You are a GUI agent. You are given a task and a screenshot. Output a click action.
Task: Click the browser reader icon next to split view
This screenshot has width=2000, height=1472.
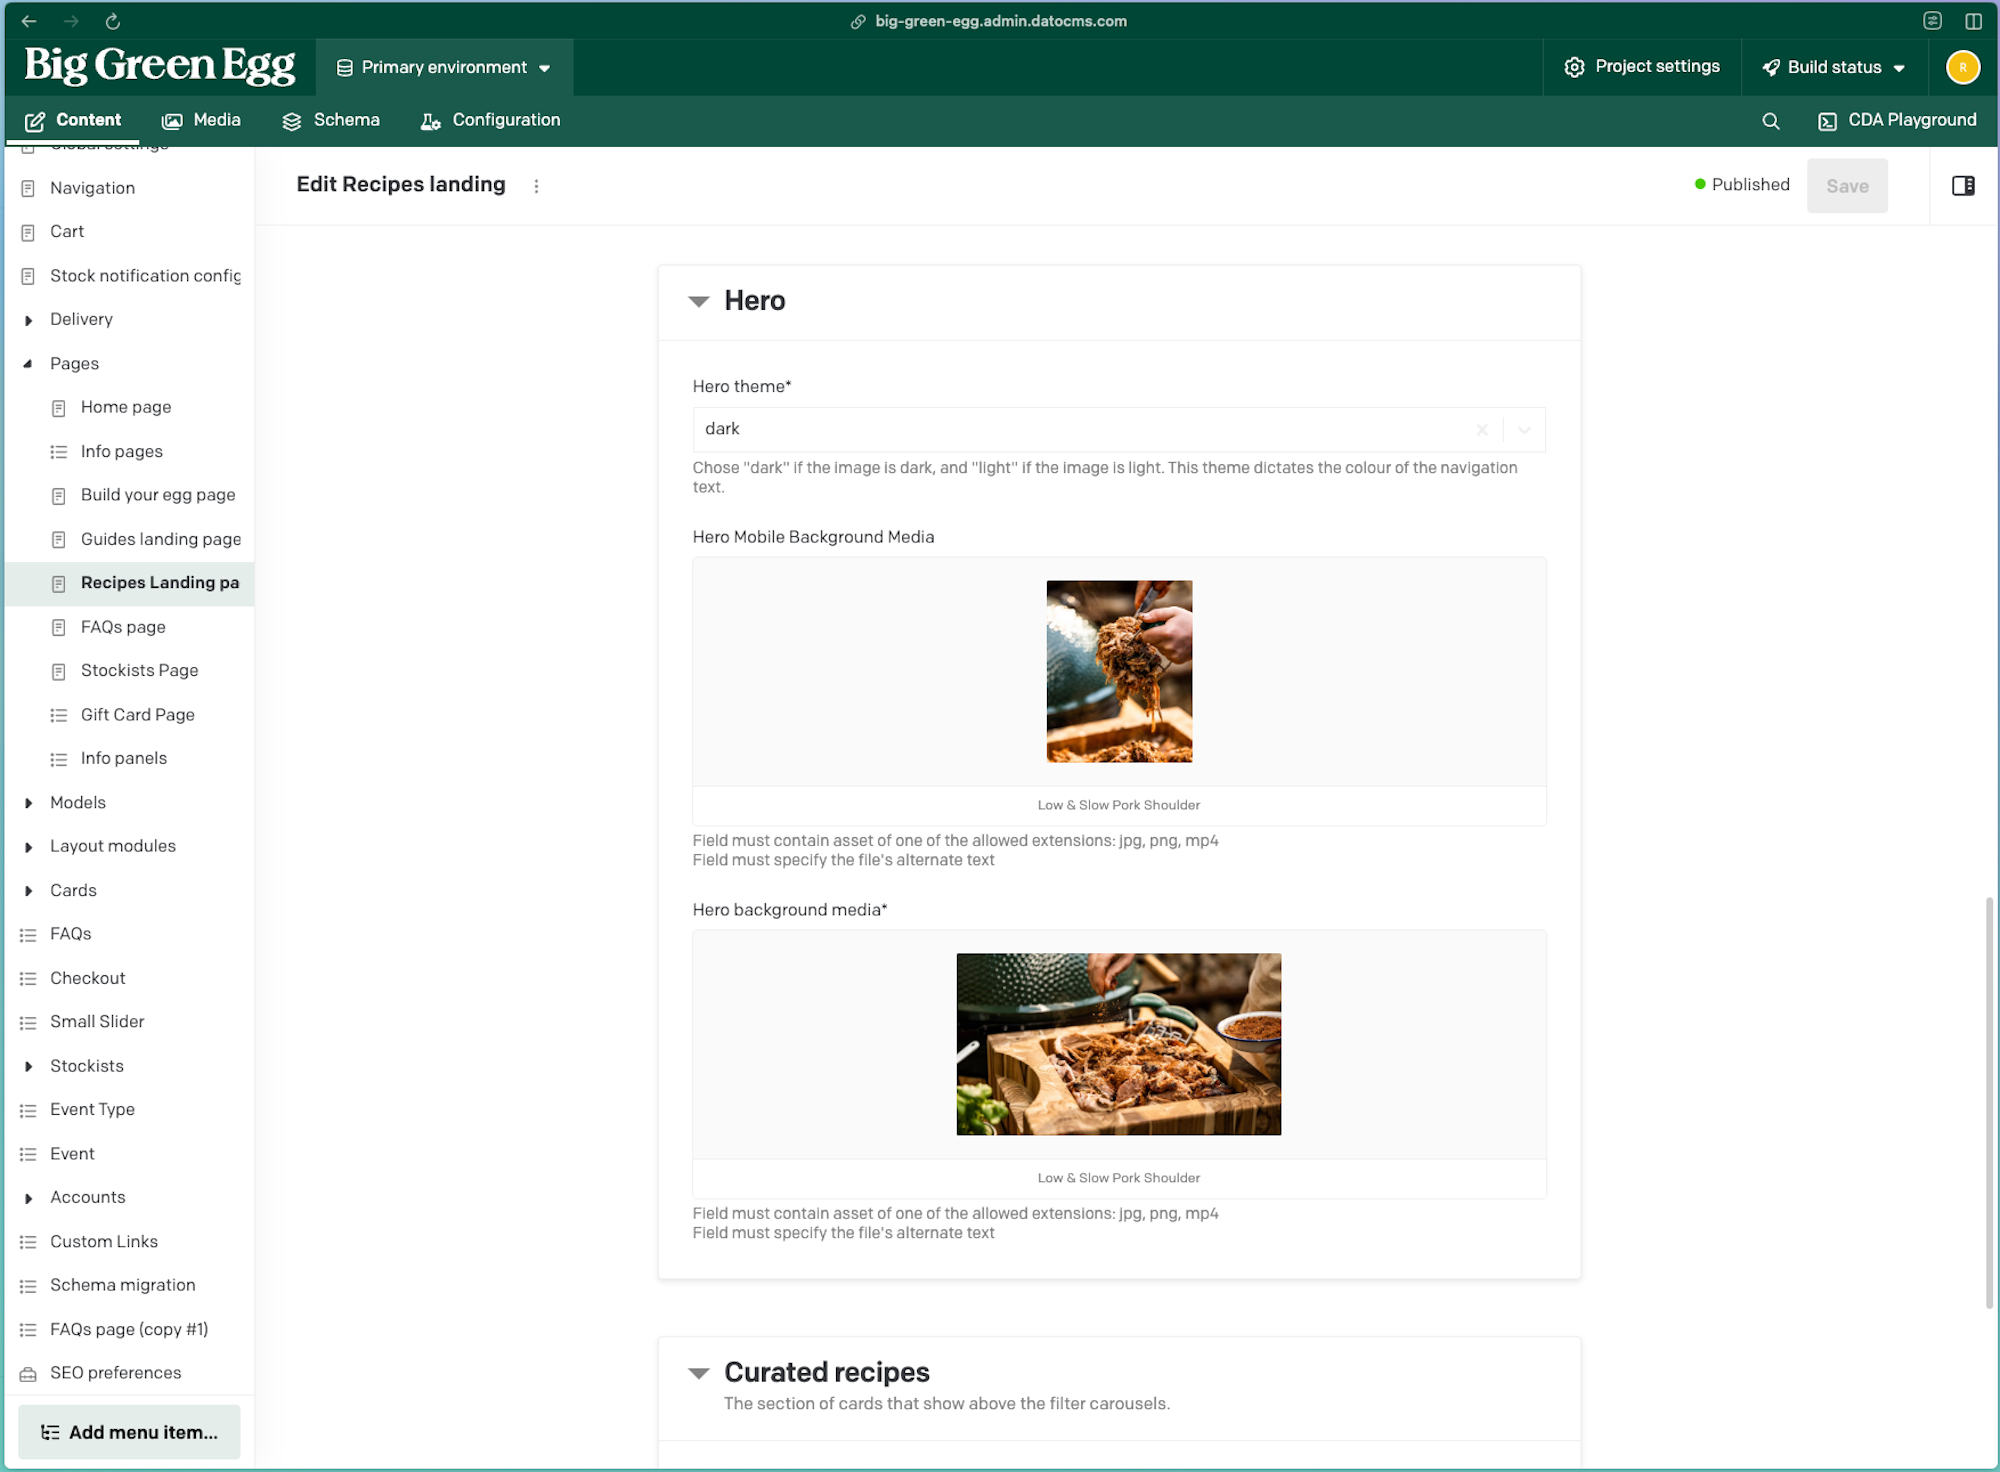point(1932,21)
